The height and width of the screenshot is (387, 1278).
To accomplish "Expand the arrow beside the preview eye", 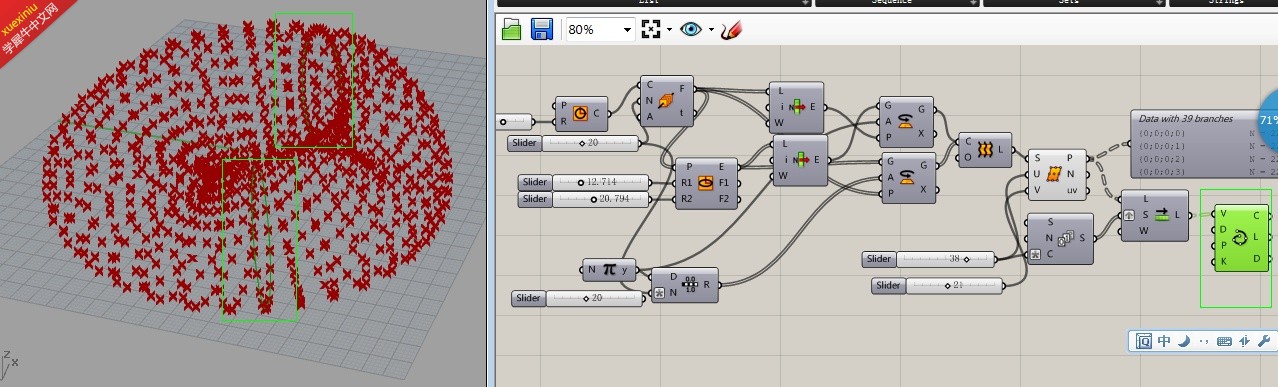I will tap(711, 30).
